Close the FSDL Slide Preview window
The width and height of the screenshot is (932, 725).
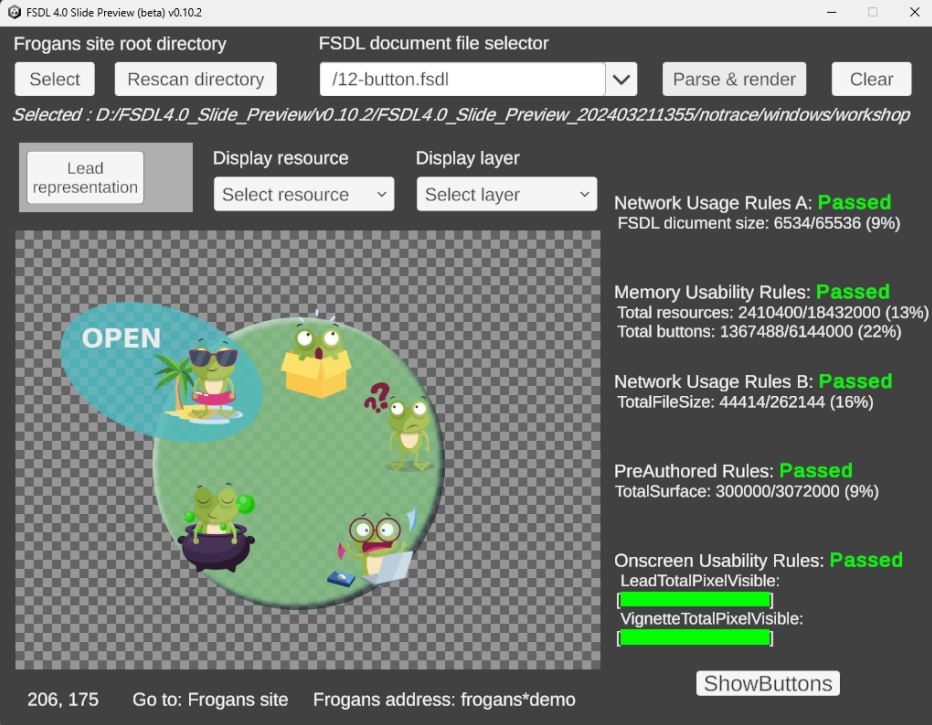click(914, 12)
